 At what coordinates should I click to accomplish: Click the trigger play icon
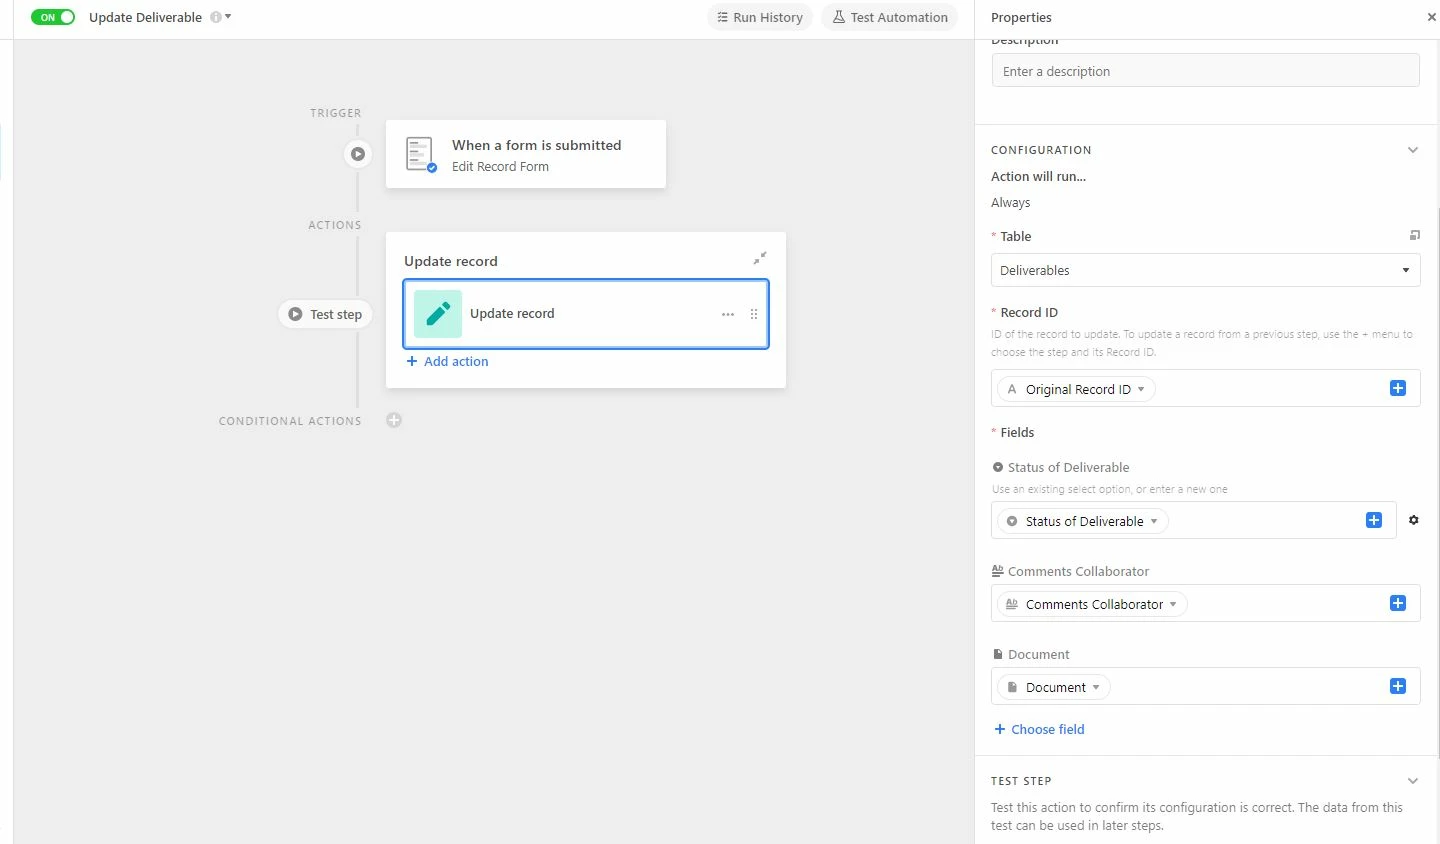pyautogui.click(x=357, y=154)
